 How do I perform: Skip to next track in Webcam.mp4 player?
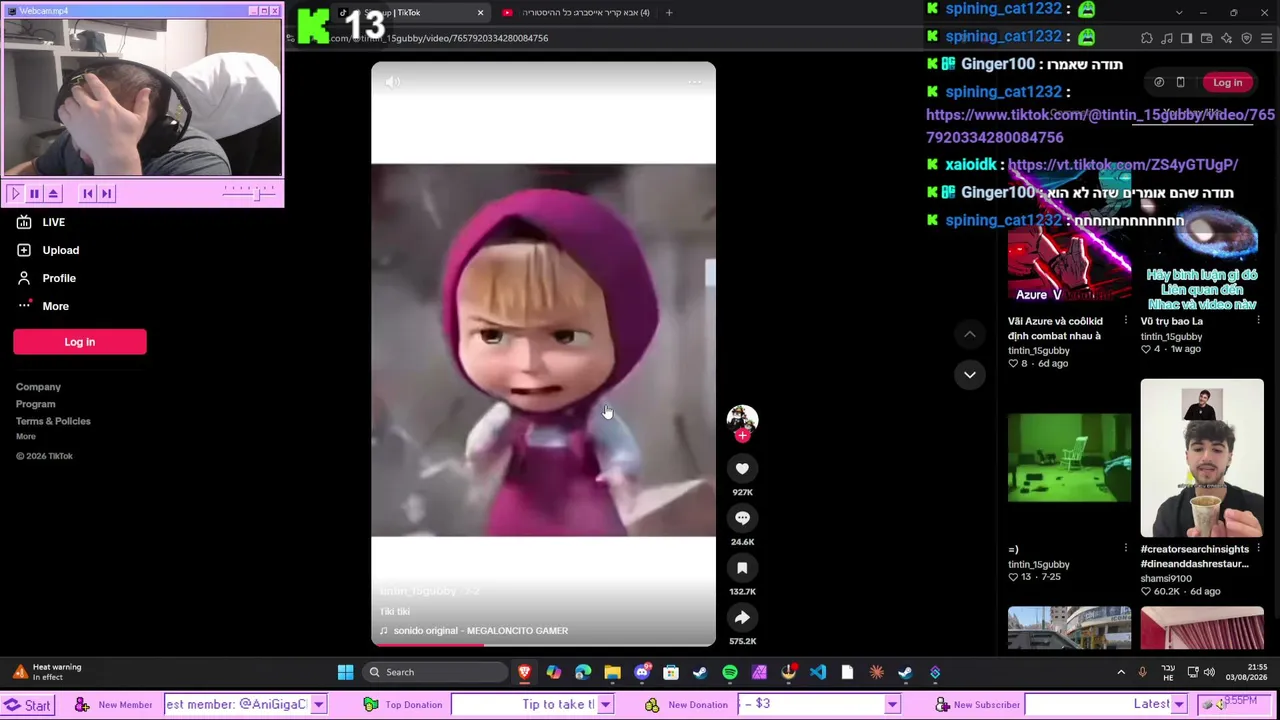coord(106,193)
